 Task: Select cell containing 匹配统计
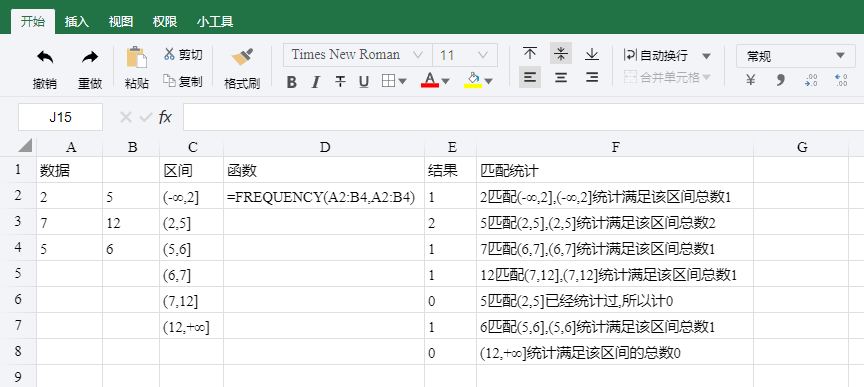click(x=615, y=171)
